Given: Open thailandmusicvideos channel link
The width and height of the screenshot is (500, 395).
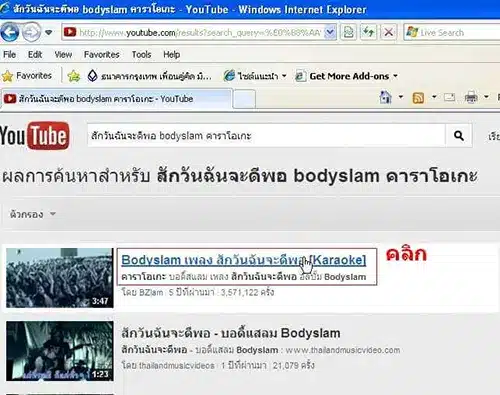Looking at the screenshot, I should 177,366.
